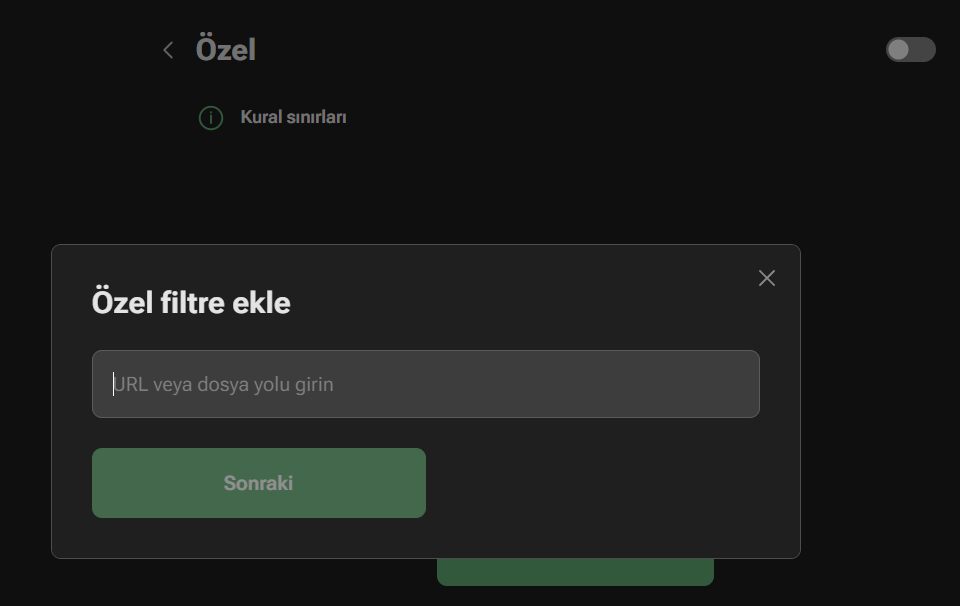Click the green button behind the dialog
Viewport: 960px width, 606px height.
click(575, 572)
